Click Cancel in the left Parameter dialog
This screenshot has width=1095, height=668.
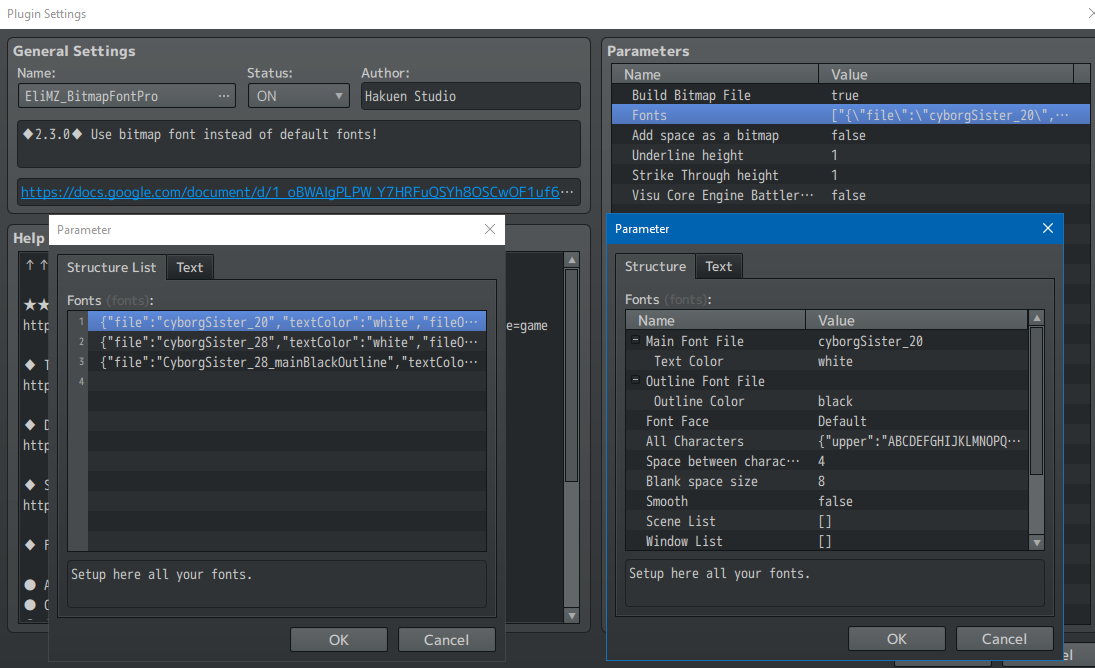pyautogui.click(x=446, y=640)
